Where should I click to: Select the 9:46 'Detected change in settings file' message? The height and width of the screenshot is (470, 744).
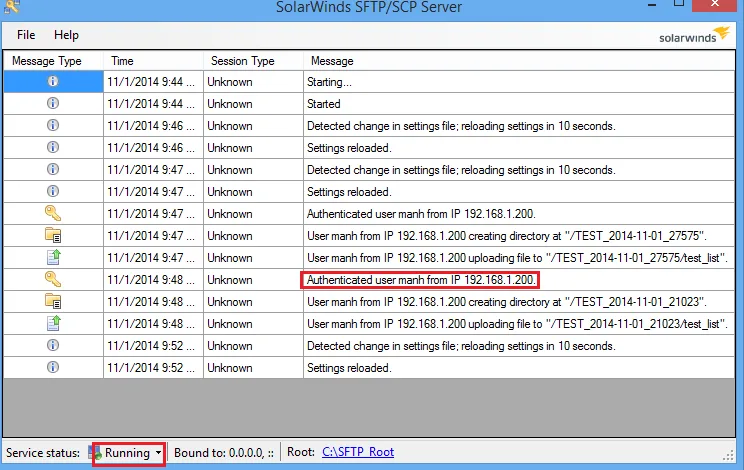click(461, 126)
